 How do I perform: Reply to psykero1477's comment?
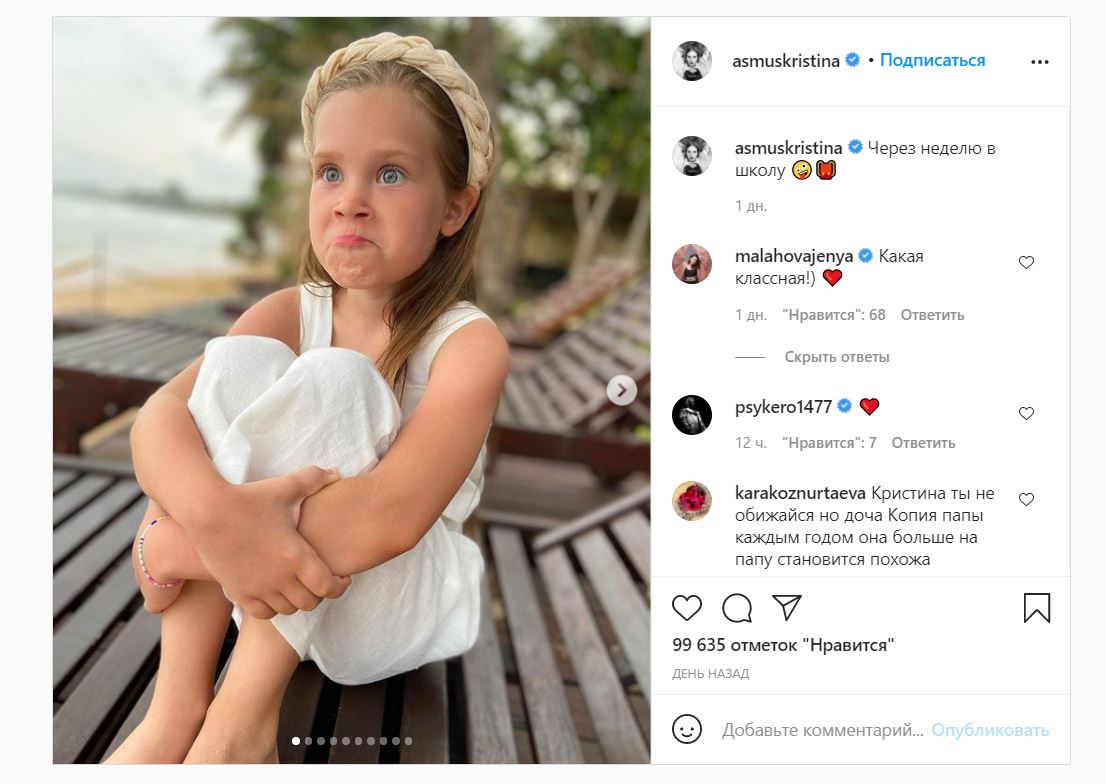pyautogui.click(x=923, y=443)
